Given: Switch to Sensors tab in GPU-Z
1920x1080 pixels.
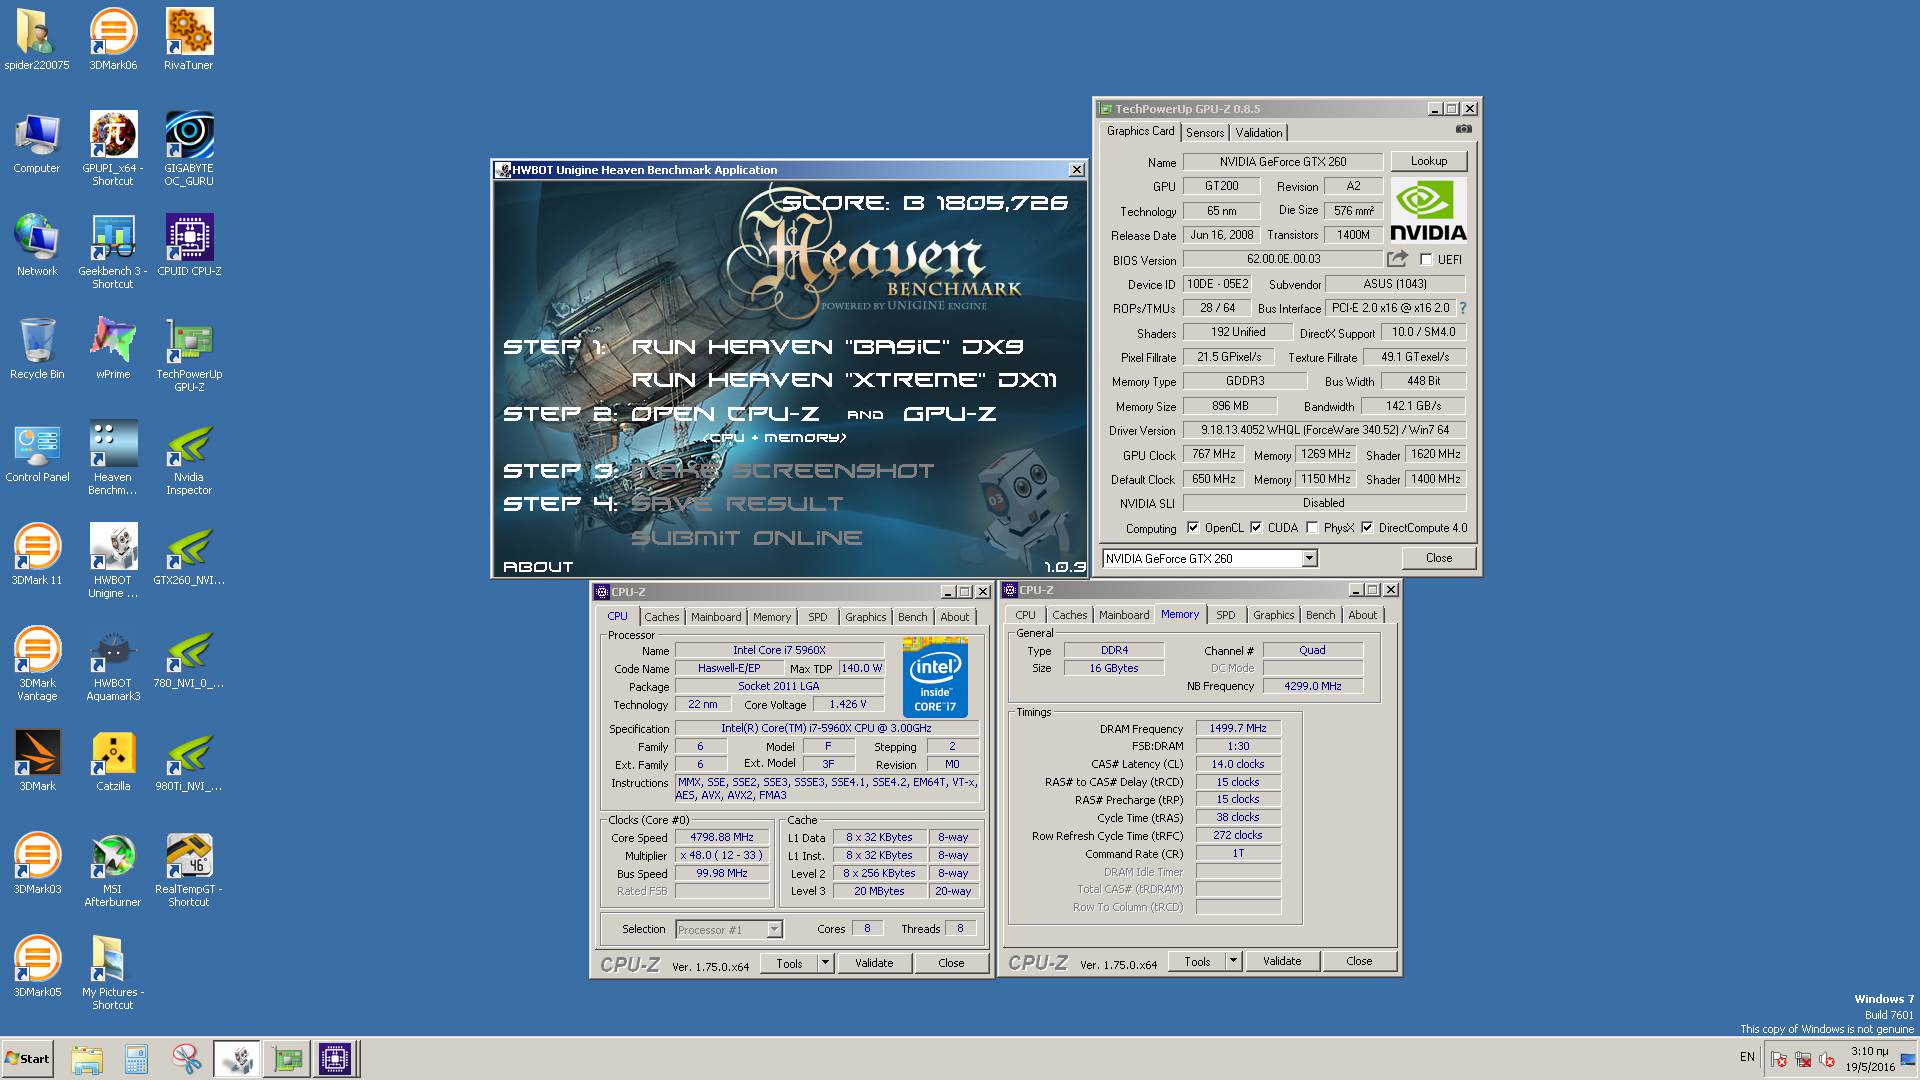Looking at the screenshot, I should pos(1205,133).
